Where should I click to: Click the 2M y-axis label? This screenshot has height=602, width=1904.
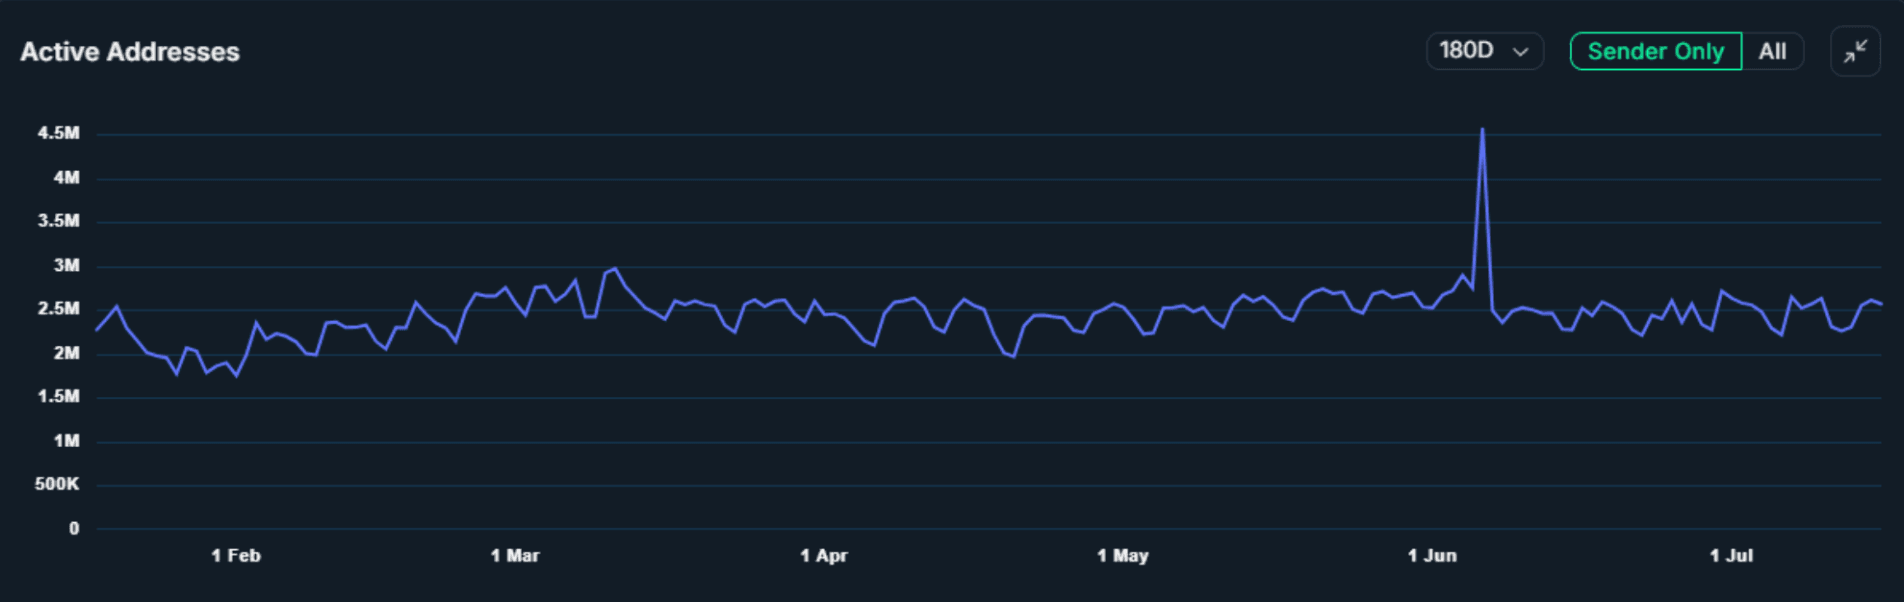click(66, 353)
